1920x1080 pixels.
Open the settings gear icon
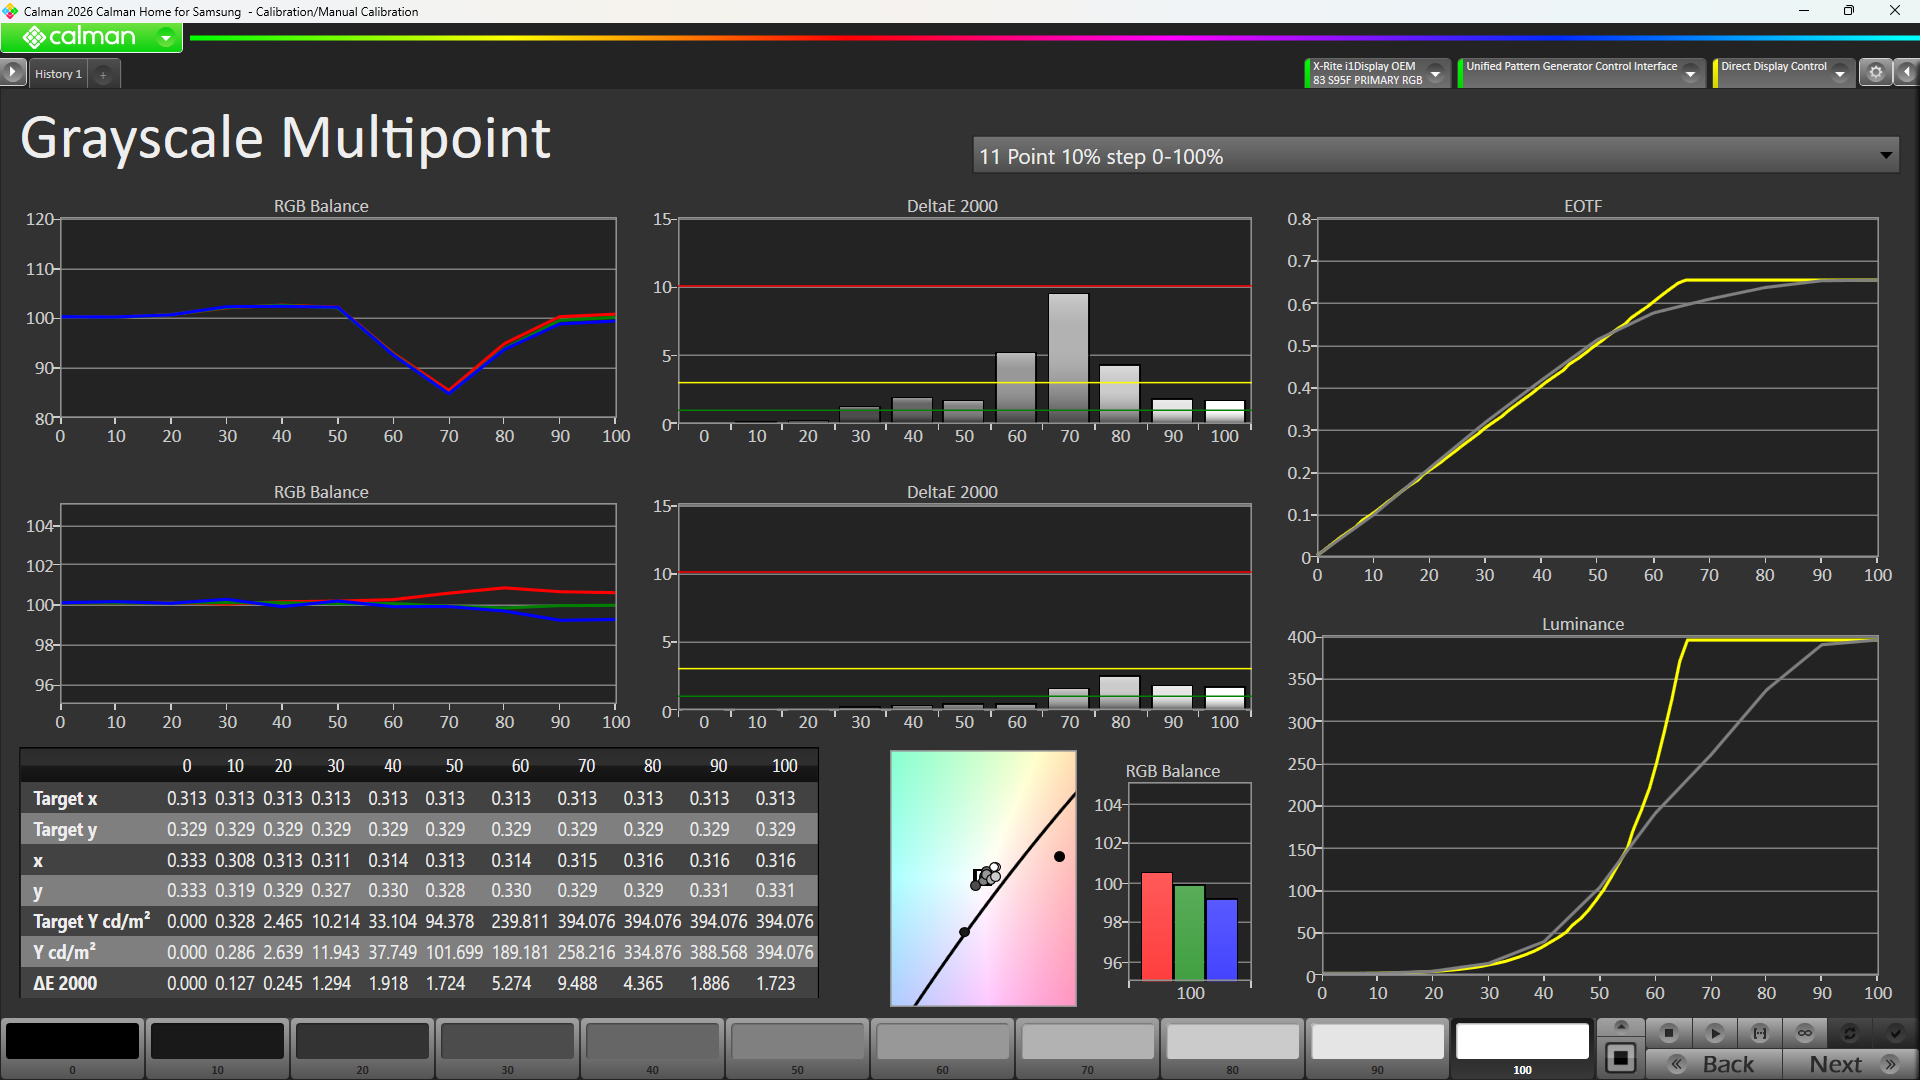[1875, 73]
